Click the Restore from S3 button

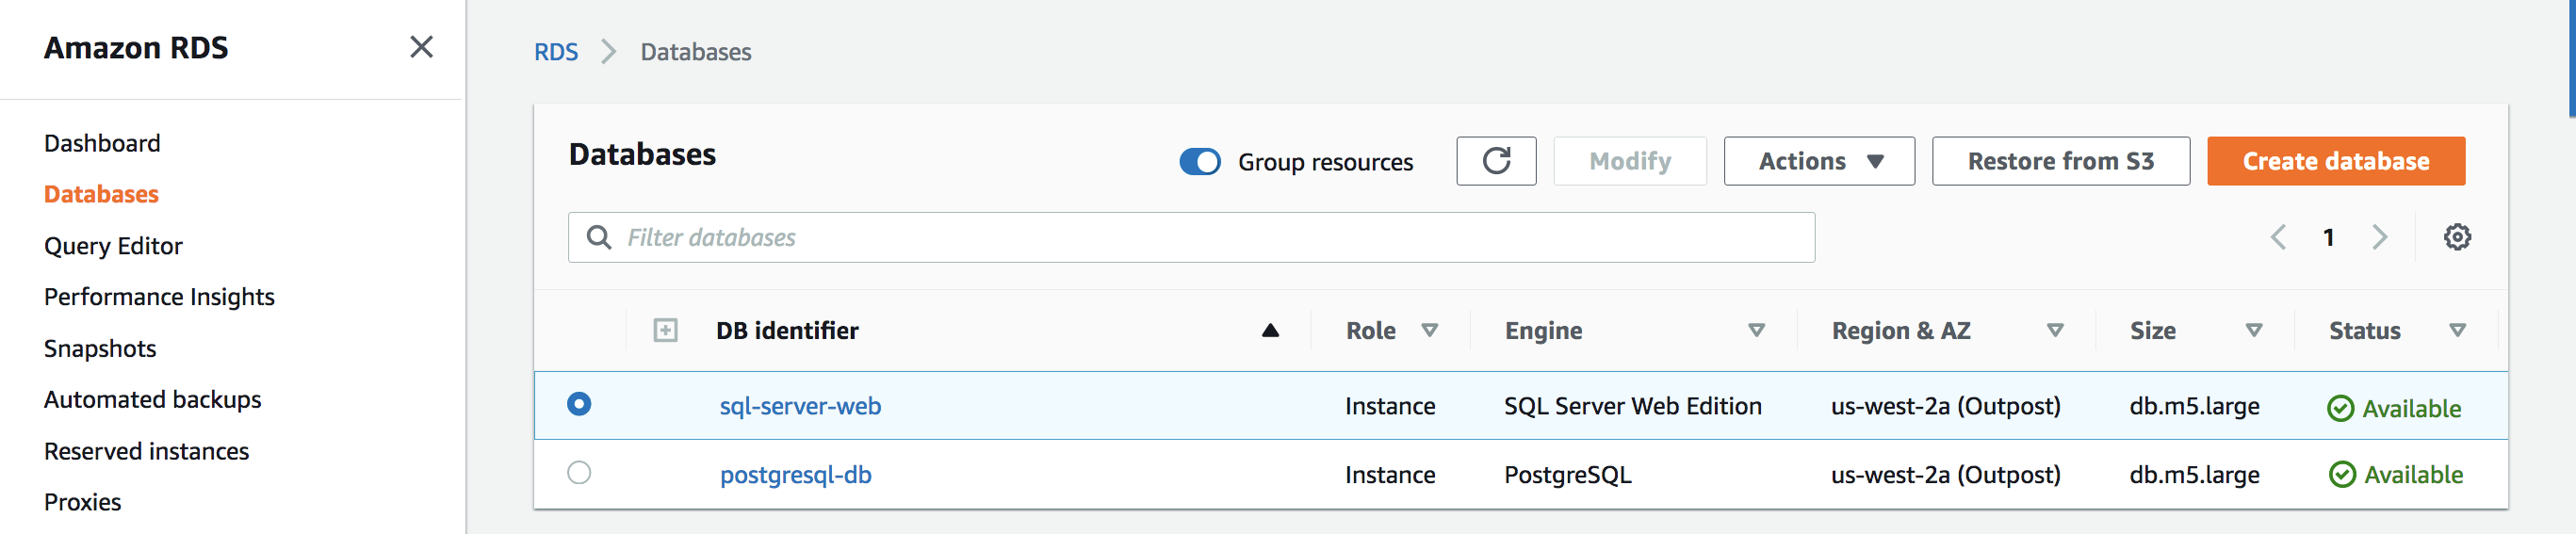coord(2060,161)
